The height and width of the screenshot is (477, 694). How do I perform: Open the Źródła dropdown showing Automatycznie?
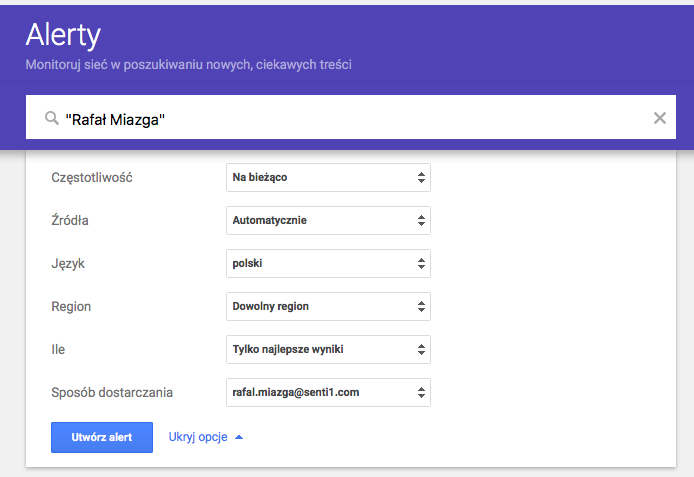point(328,220)
